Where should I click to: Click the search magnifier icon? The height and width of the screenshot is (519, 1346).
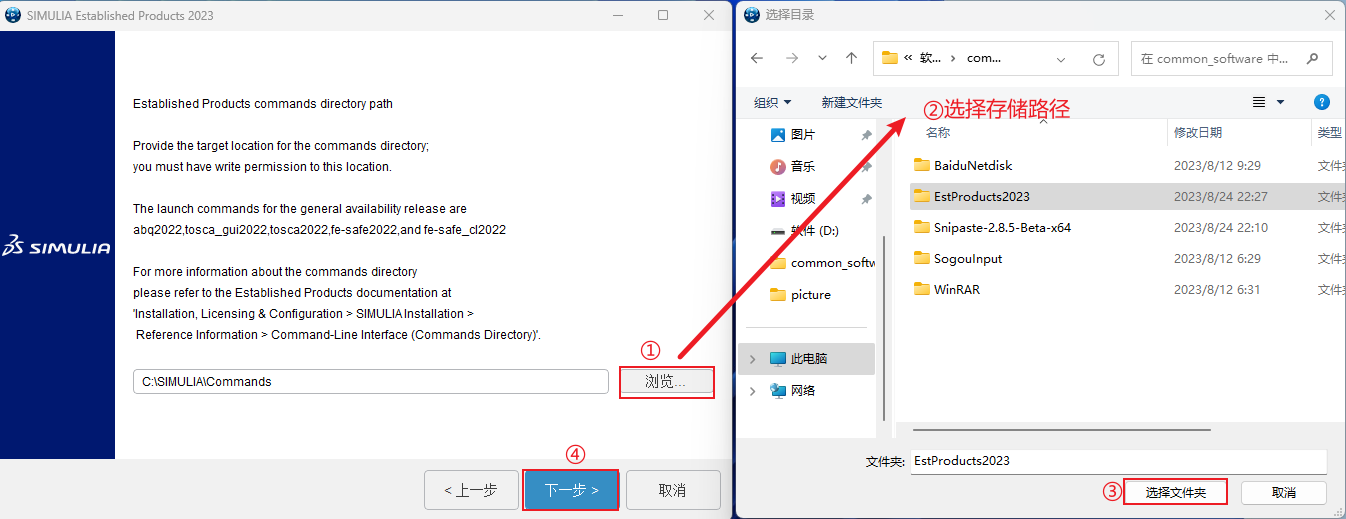(1313, 58)
